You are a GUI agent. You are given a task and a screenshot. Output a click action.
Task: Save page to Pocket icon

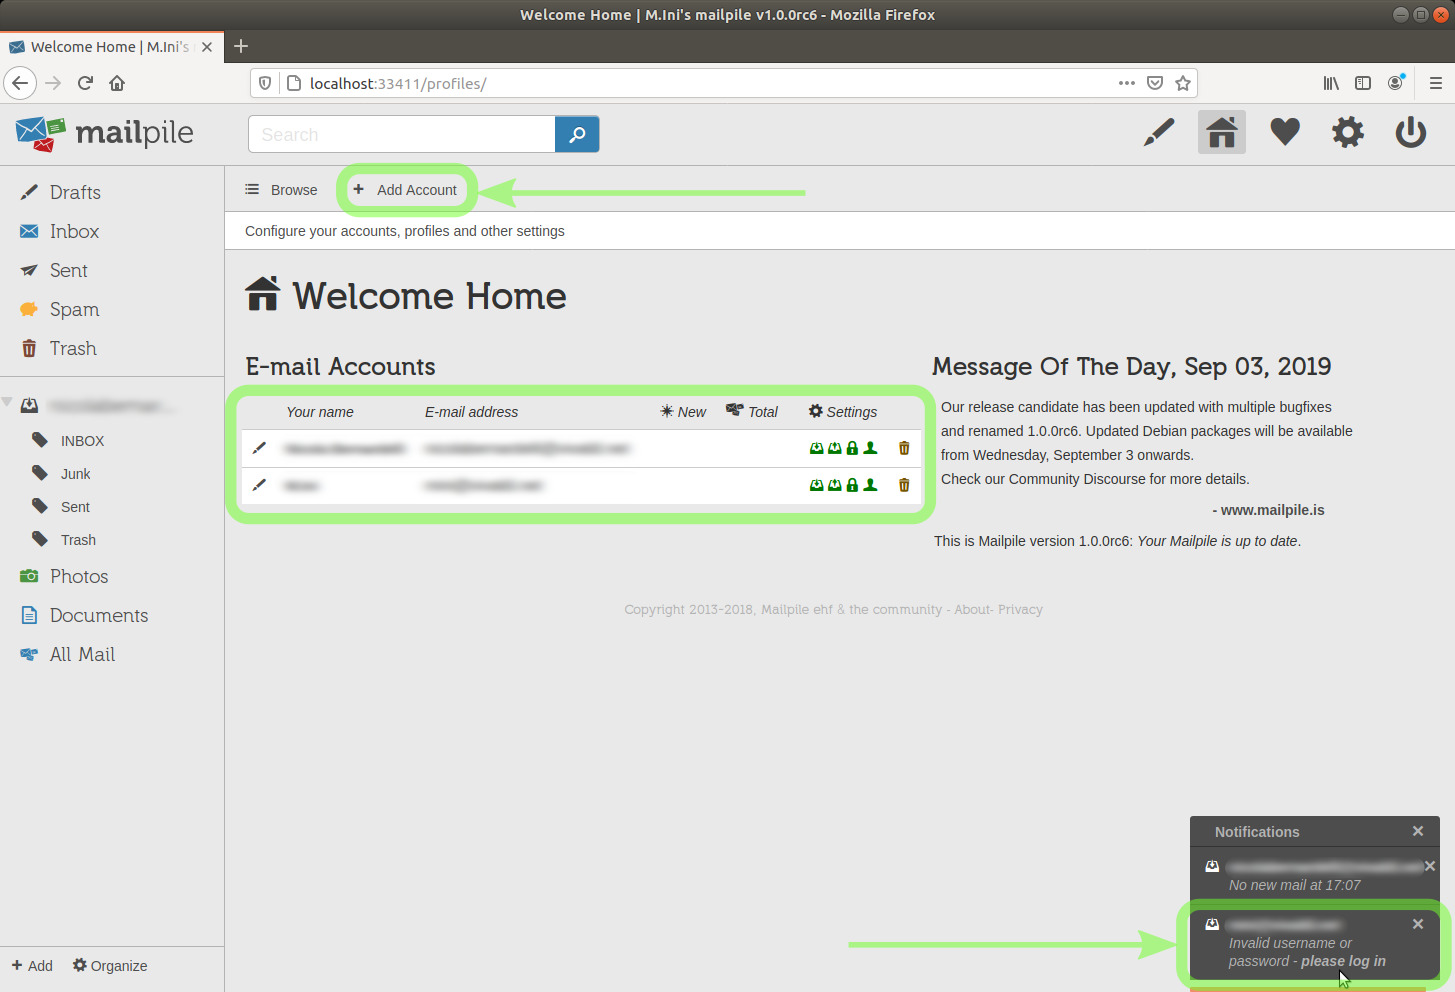click(x=1155, y=83)
